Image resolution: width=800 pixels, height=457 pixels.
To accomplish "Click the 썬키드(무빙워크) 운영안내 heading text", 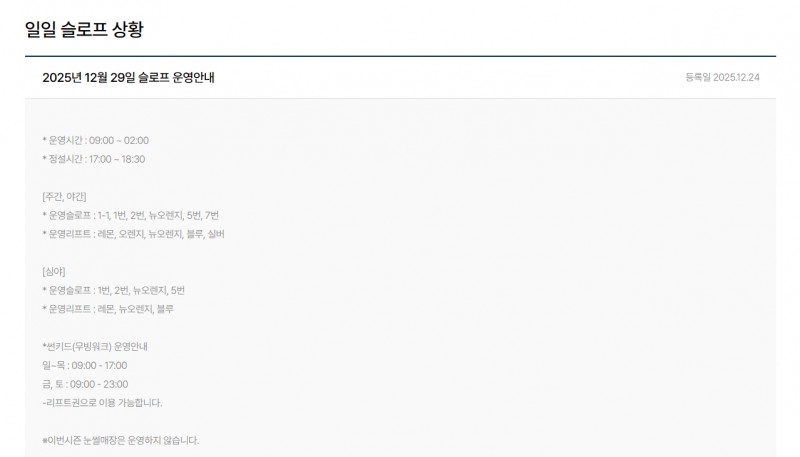I will click(x=95, y=346).
